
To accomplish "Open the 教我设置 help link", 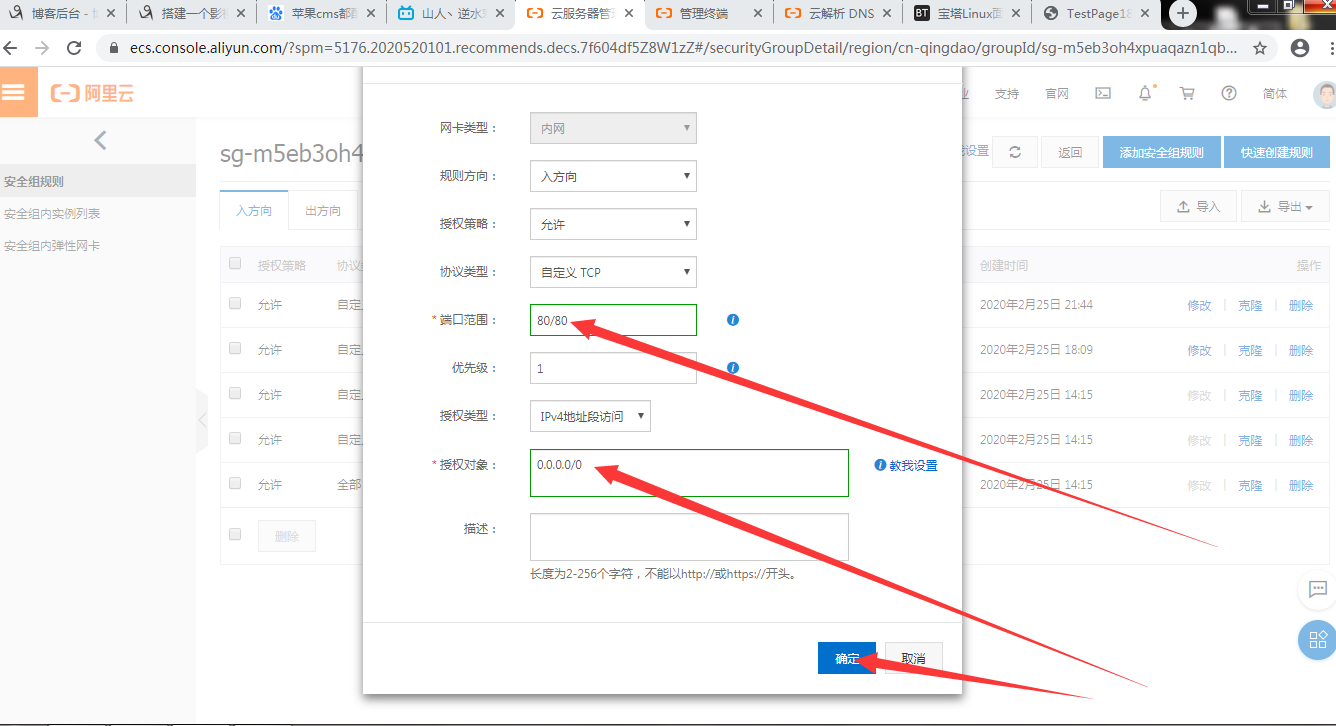I will (913, 465).
